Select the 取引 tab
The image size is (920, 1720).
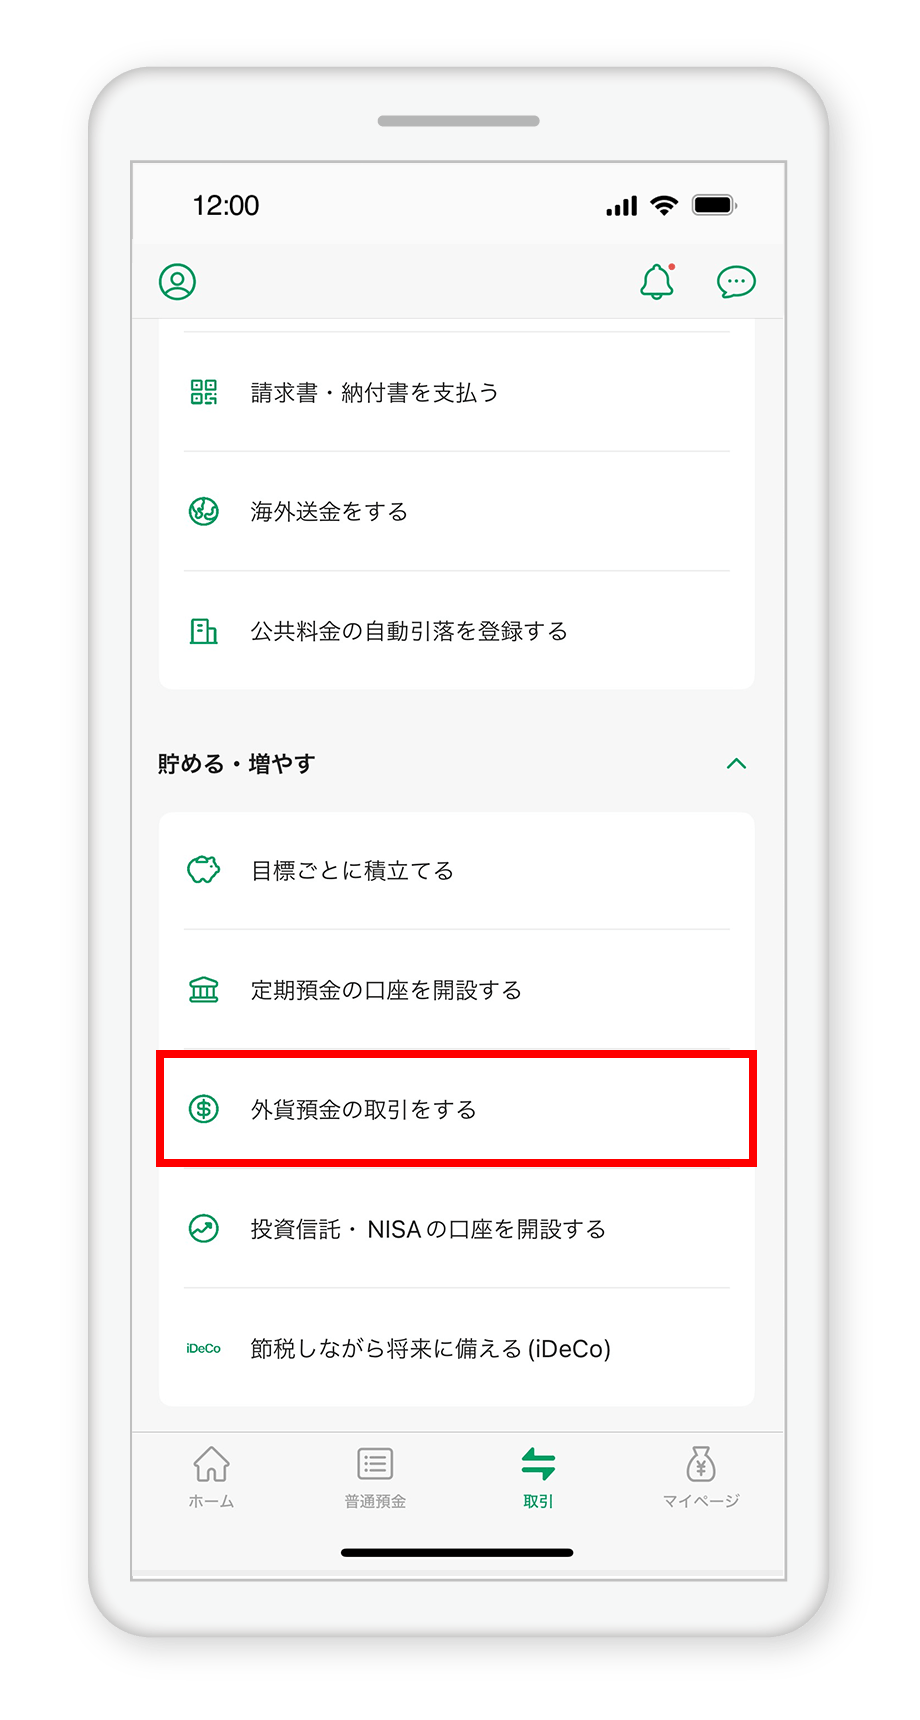coord(538,1477)
